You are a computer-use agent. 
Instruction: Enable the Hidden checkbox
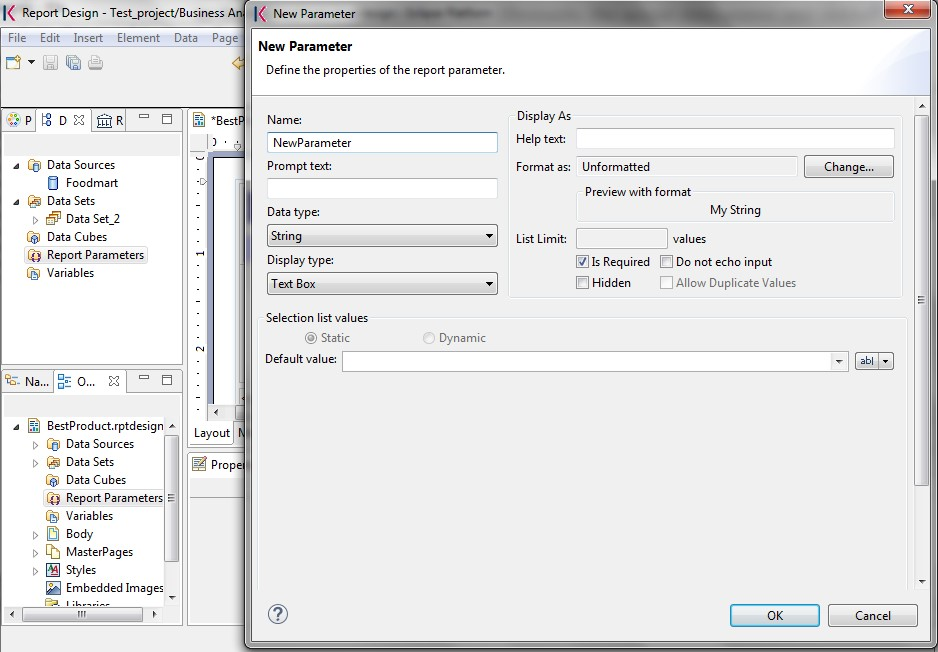[582, 282]
